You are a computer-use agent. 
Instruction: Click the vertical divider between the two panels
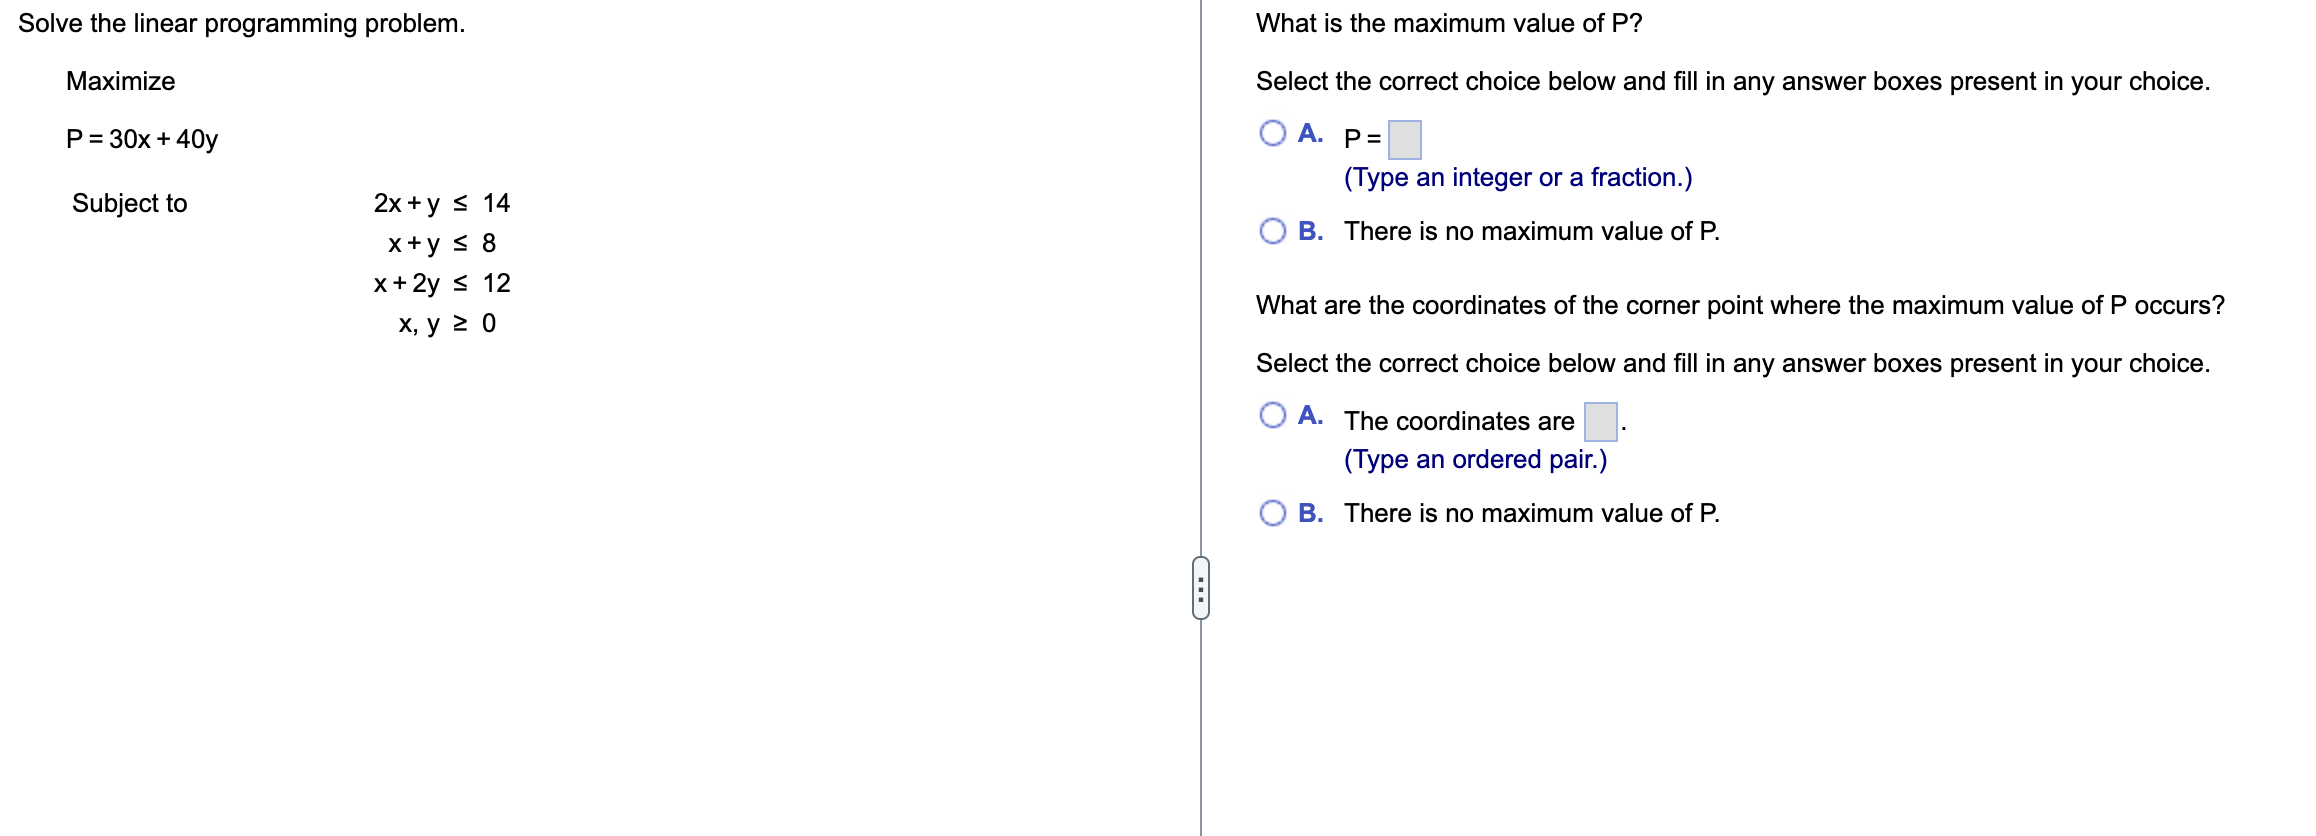pos(1200,300)
